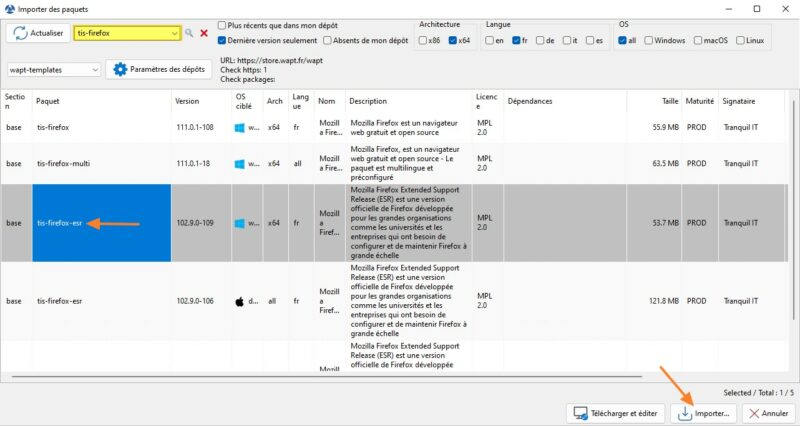
Task: Click the horizontal scrollbar of package list
Action: 327,377
